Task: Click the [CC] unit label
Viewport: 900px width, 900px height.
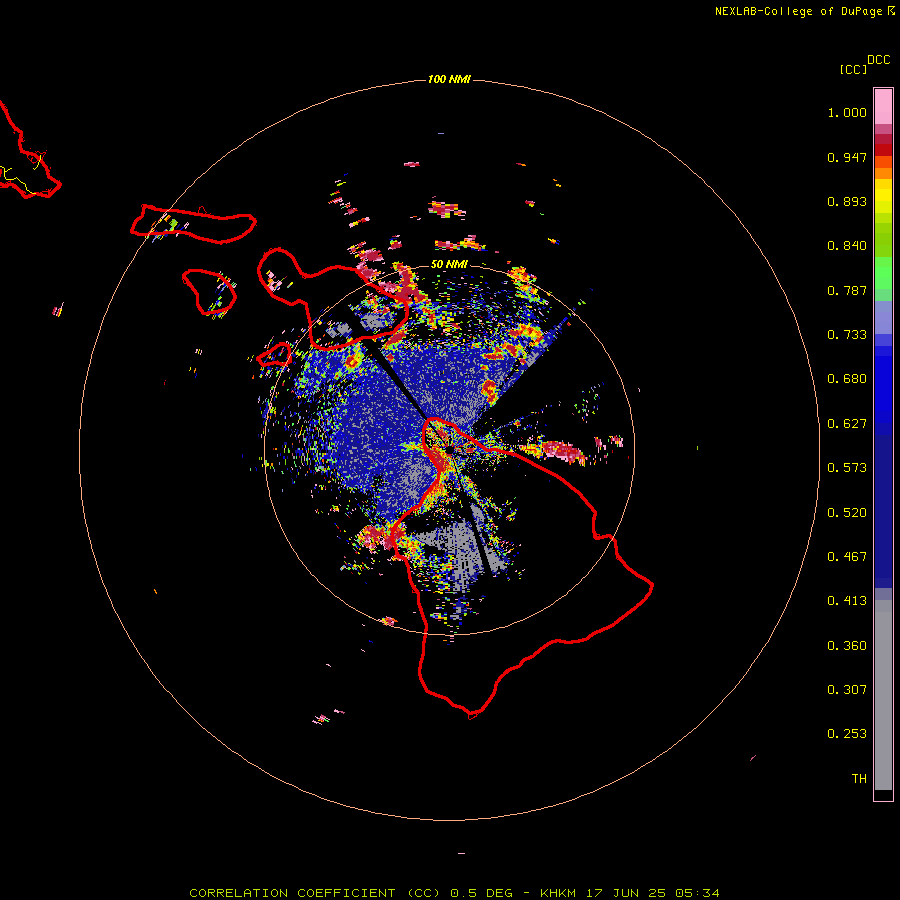Action: (853, 69)
